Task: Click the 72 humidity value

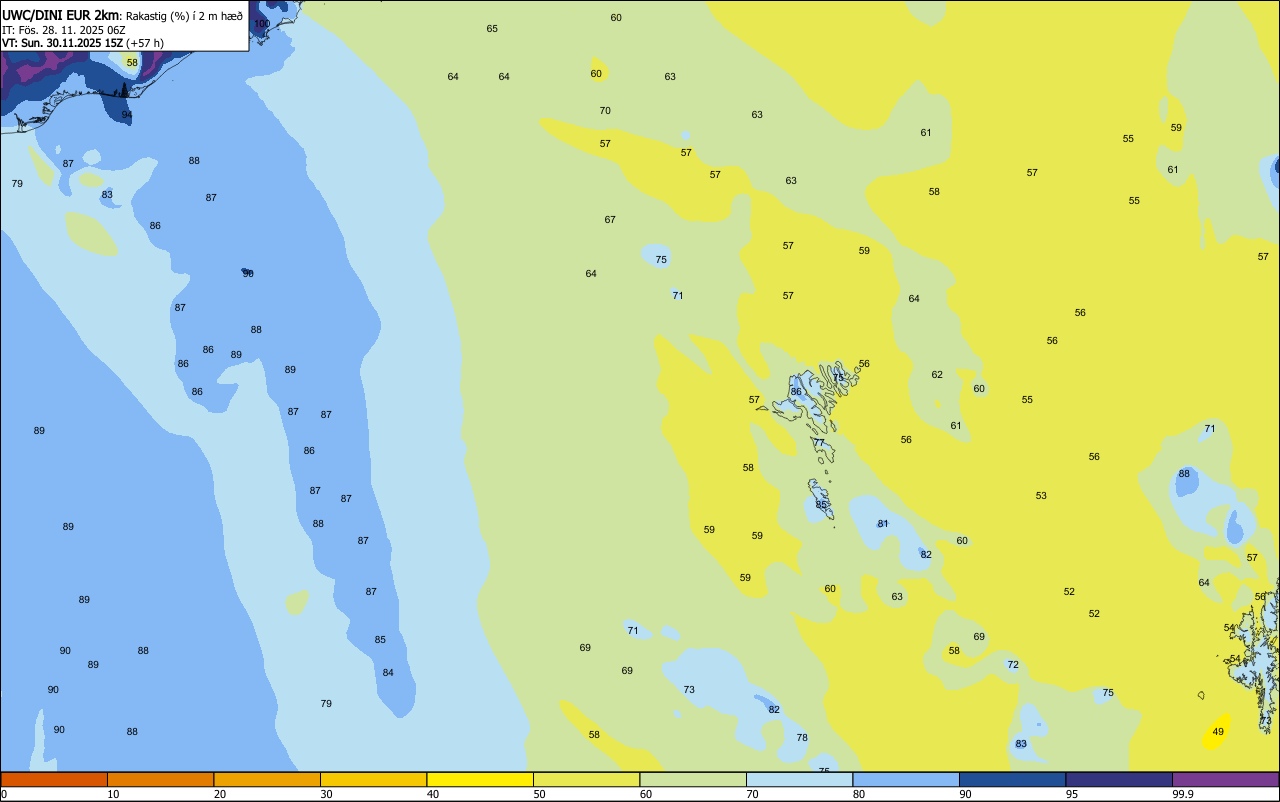Action: [x=1013, y=665]
